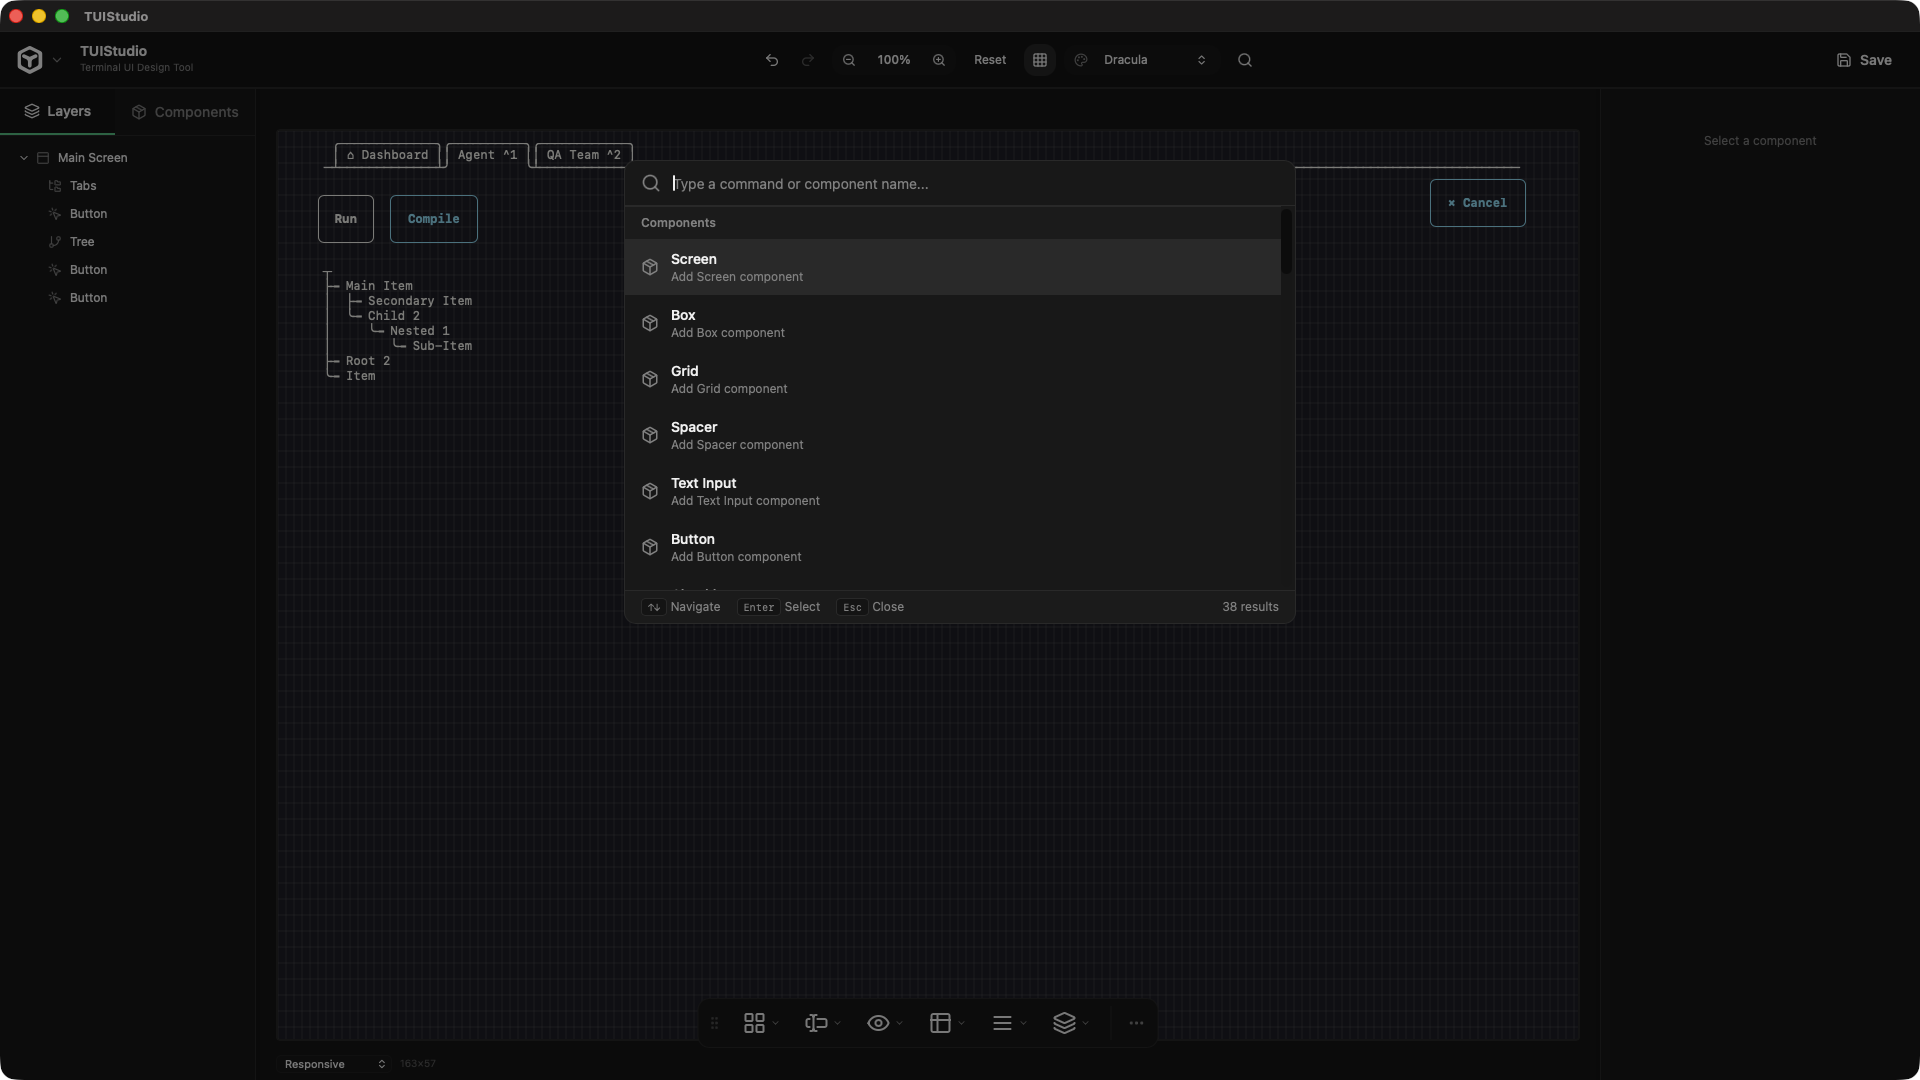Set zoom level by clicking 100%
This screenshot has width=1920, height=1080.
coord(893,60)
